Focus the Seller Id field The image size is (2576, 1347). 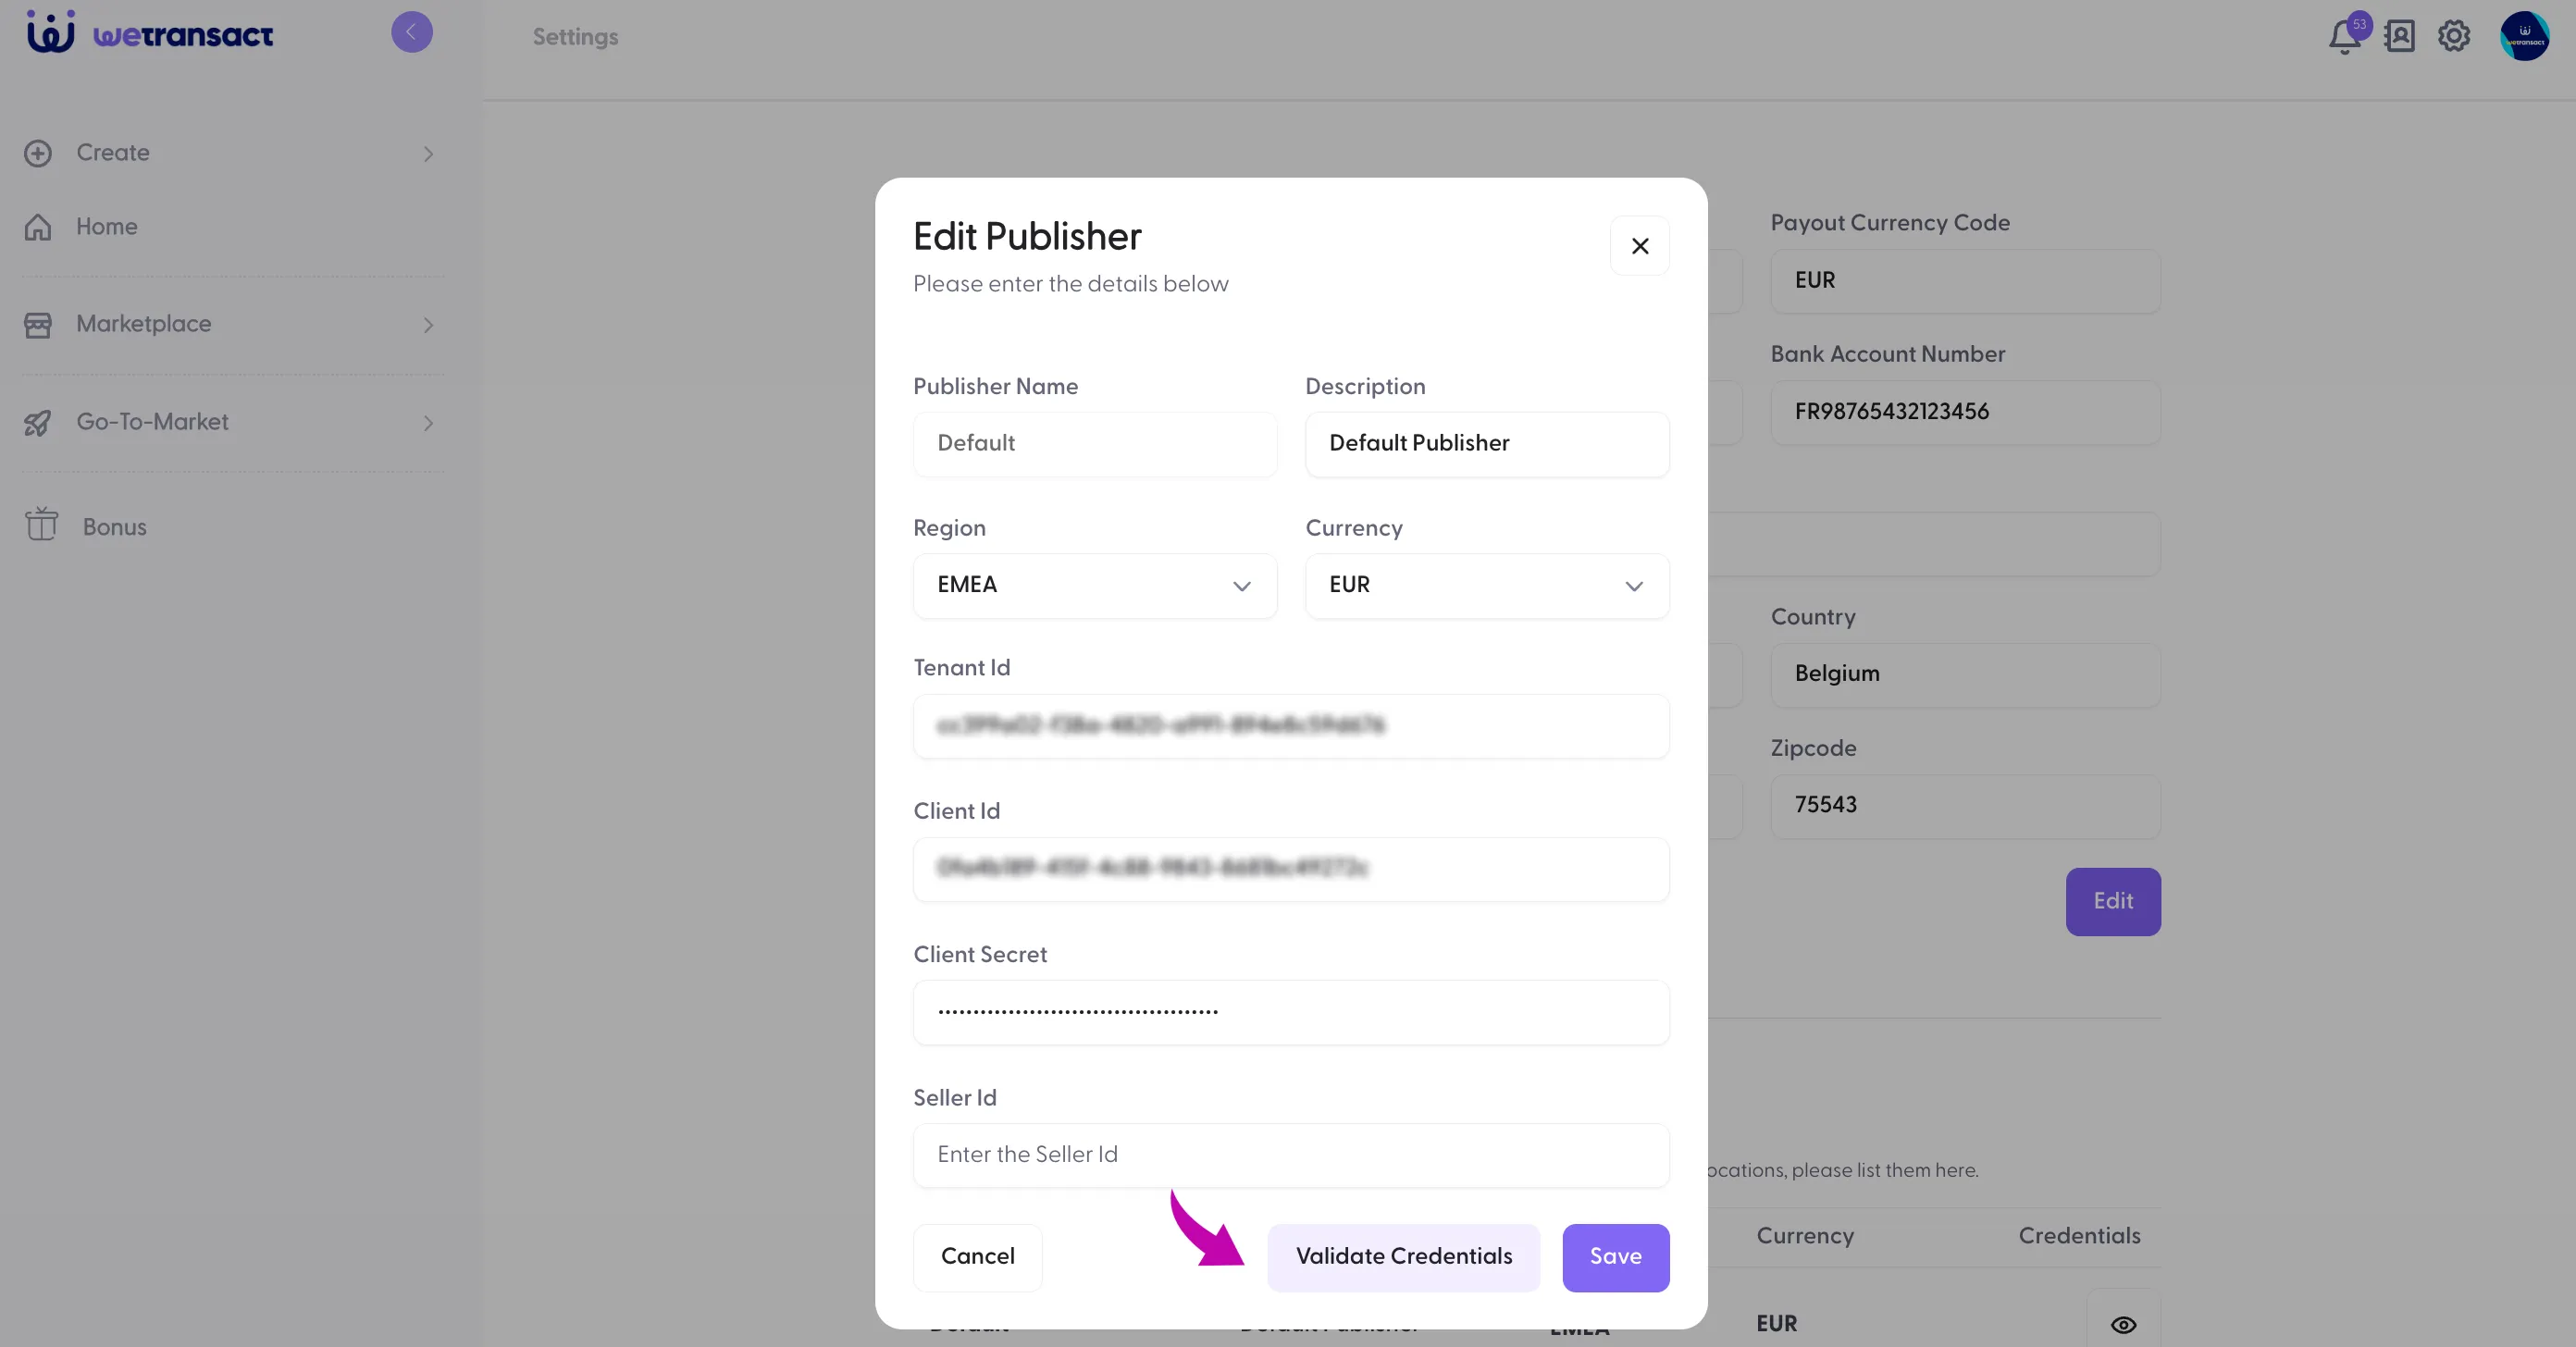1291,1155
